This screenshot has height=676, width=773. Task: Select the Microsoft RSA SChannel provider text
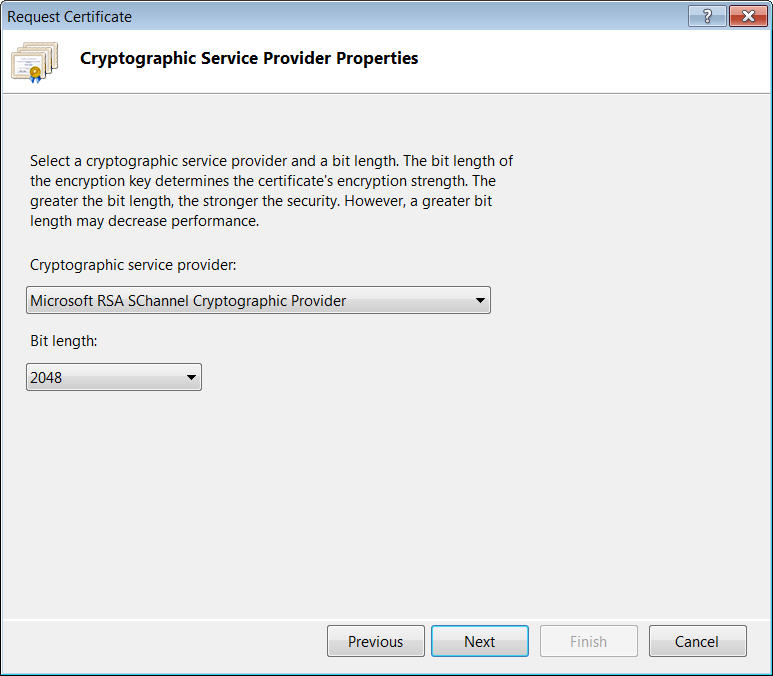tap(188, 300)
